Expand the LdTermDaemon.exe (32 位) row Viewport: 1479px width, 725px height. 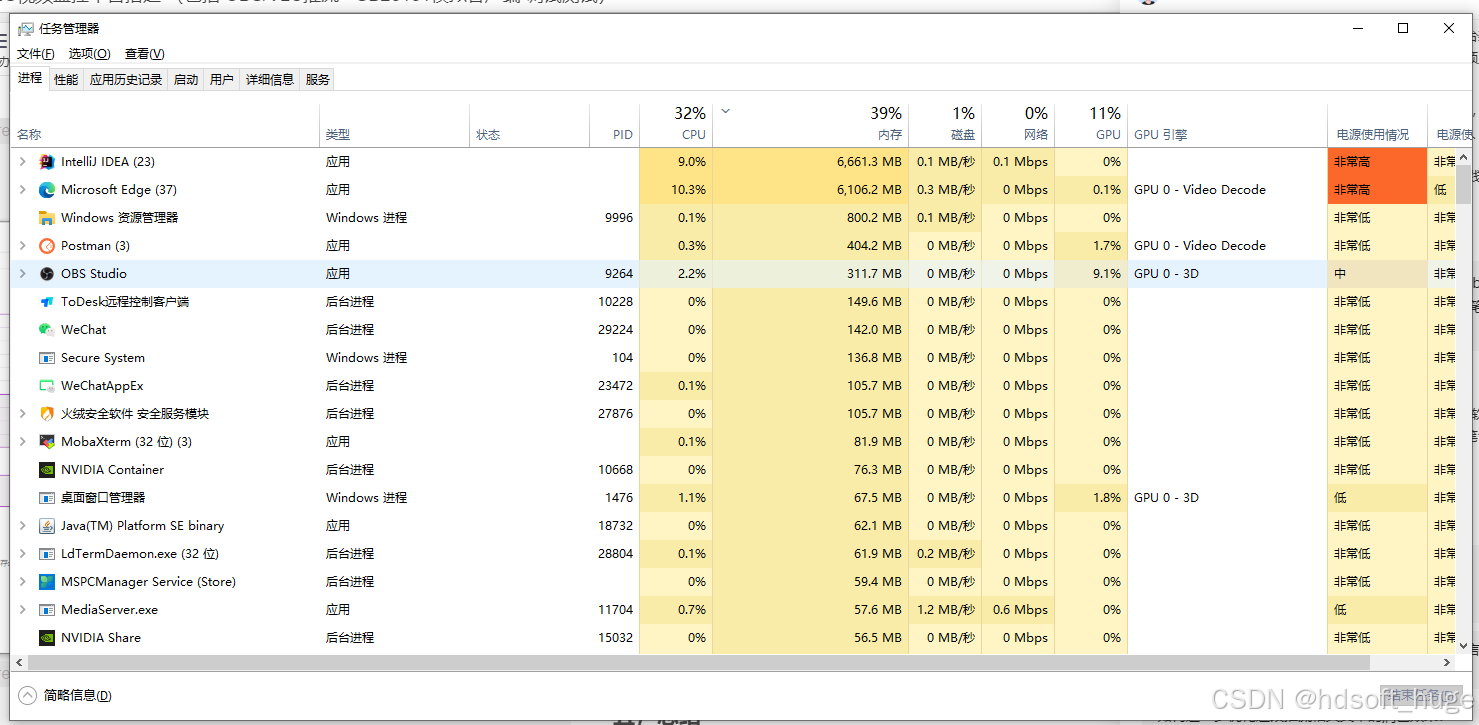click(22, 553)
